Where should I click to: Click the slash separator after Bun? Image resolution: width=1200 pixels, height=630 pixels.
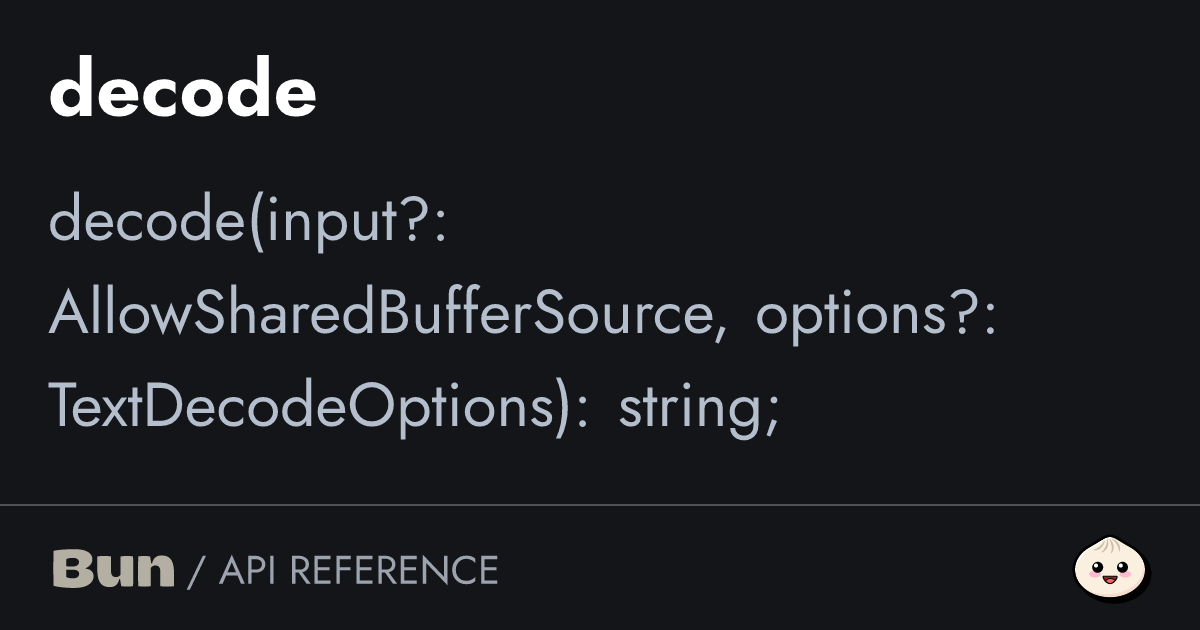click(196, 570)
